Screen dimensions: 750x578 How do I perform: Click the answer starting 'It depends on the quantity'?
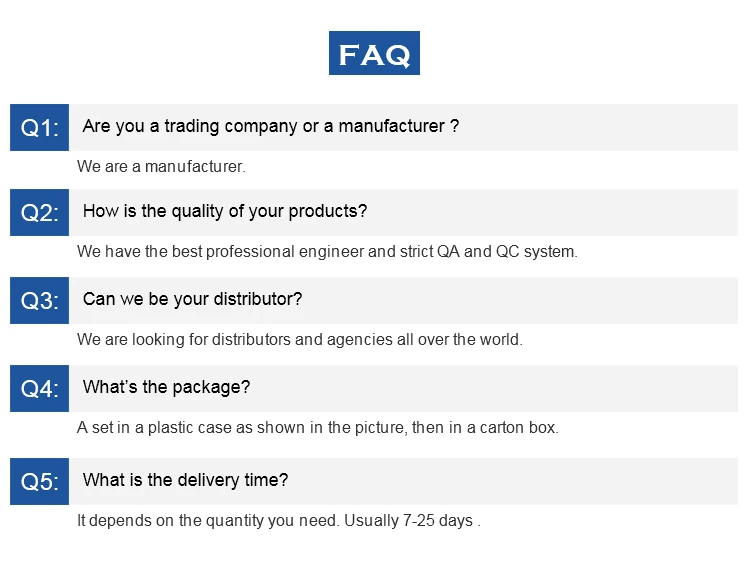pos(279,521)
